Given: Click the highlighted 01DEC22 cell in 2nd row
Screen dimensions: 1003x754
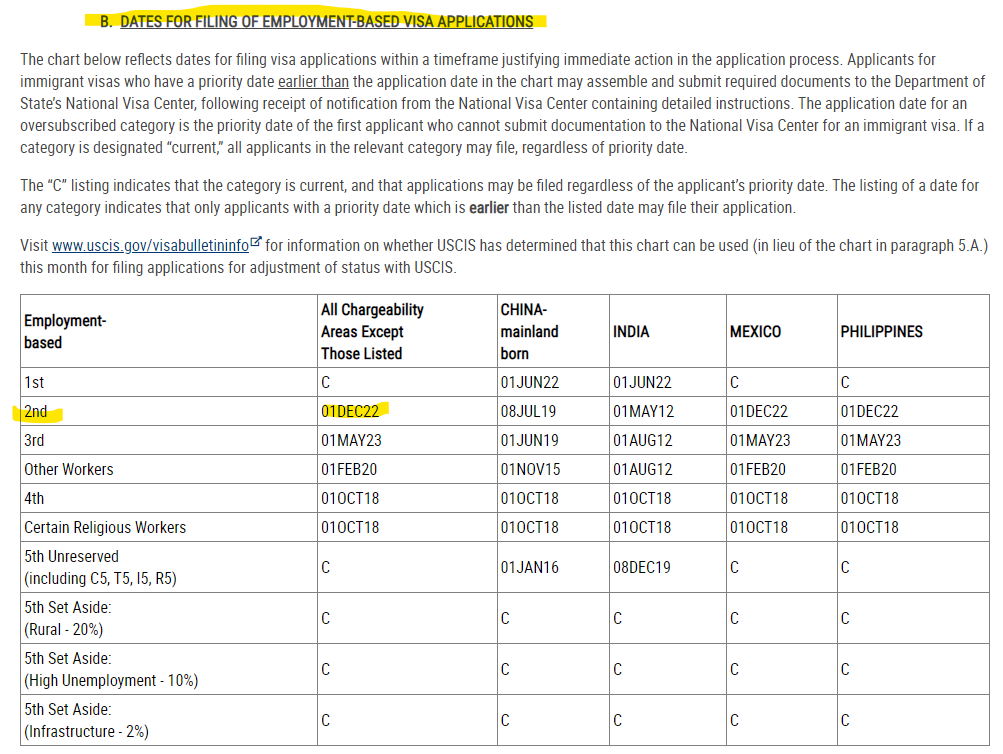Looking at the screenshot, I should click(x=350, y=411).
